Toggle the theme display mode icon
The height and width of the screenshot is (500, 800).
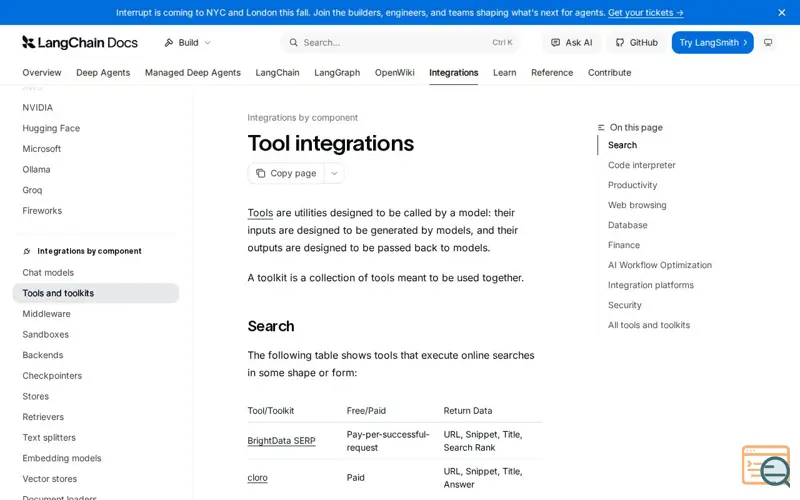(x=768, y=42)
